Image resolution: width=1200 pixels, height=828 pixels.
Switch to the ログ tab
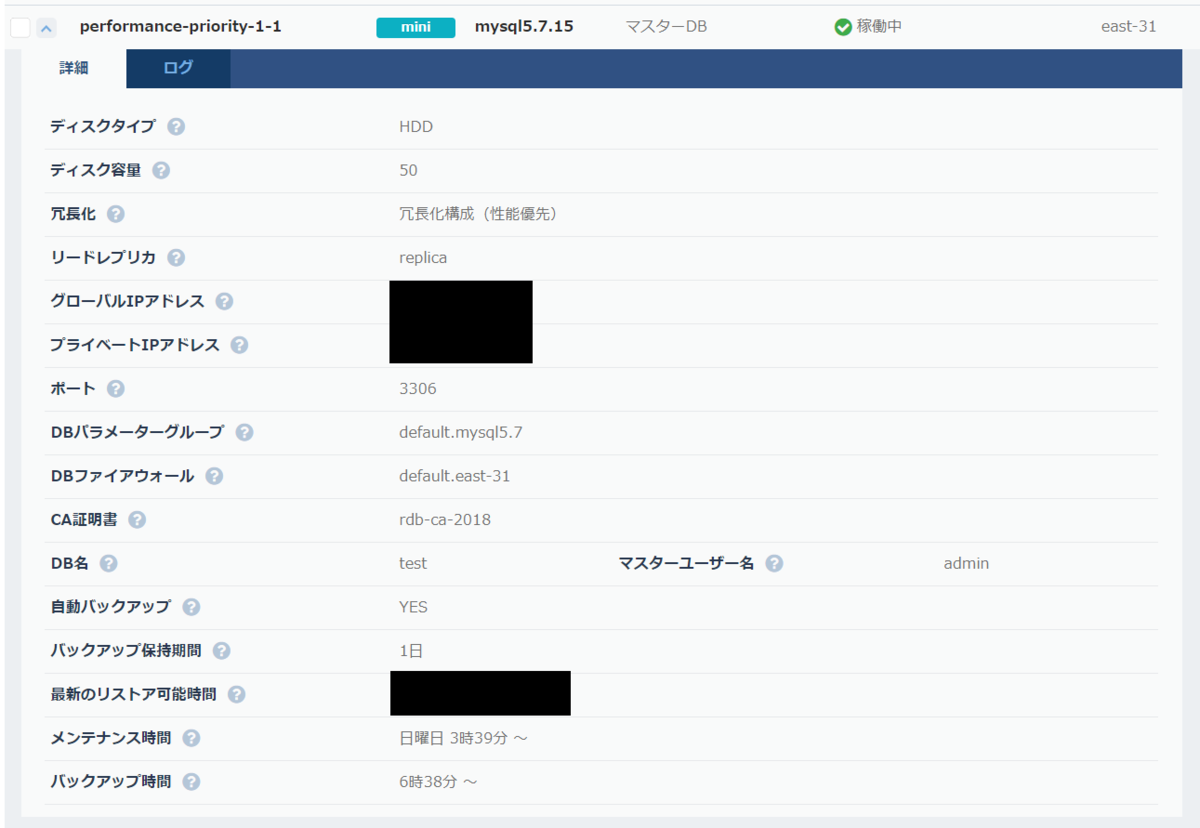(178, 69)
